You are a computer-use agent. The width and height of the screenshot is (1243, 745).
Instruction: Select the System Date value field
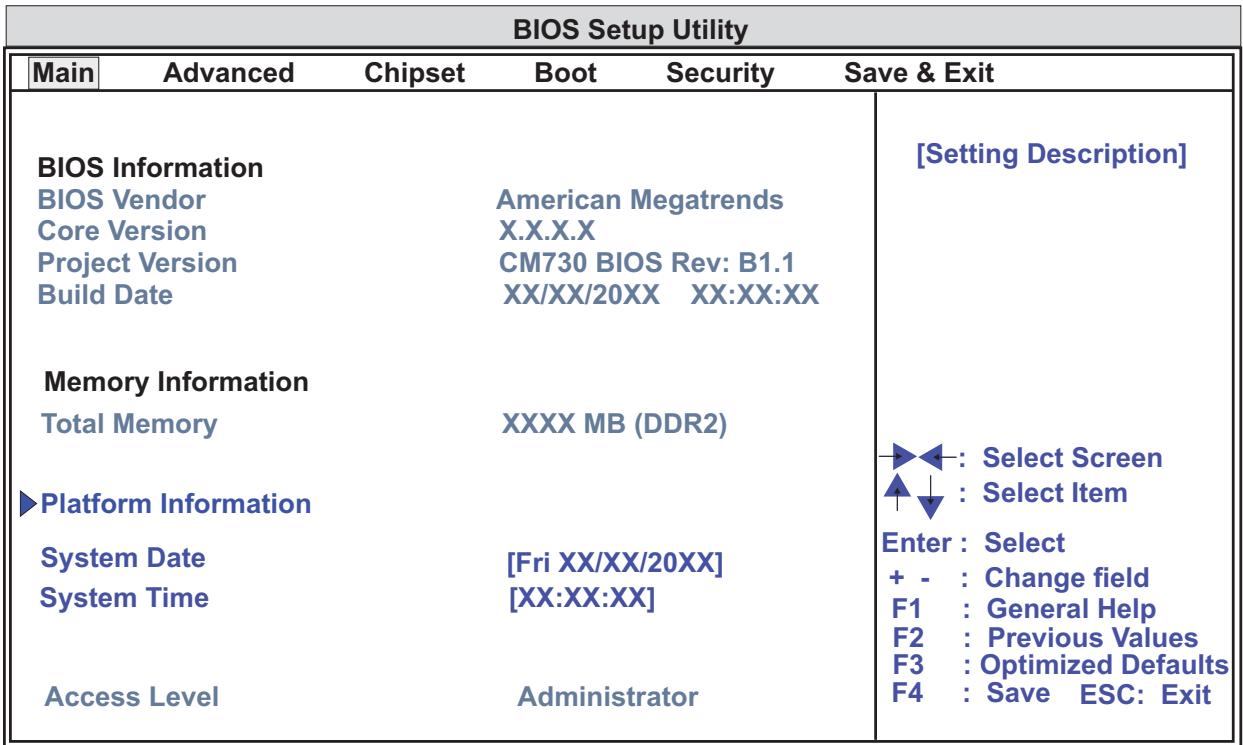pos(616,564)
